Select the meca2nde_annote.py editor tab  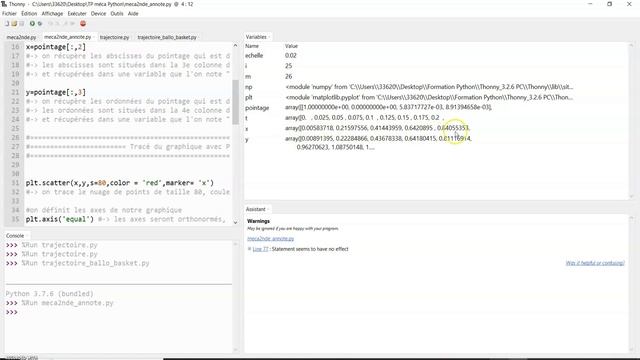coord(67,37)
